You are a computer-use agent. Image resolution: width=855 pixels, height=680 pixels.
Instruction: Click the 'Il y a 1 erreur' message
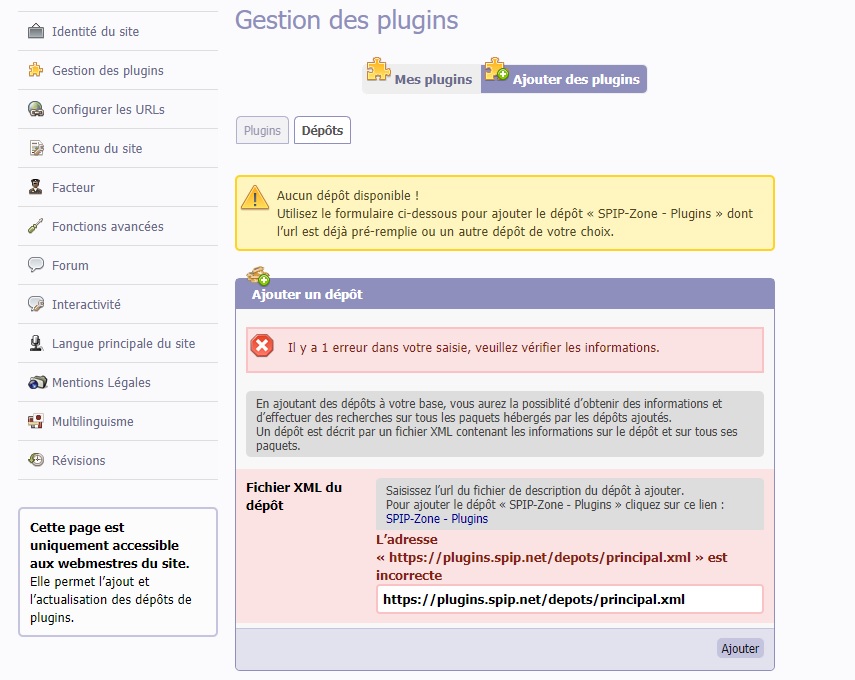click(473, 347)
